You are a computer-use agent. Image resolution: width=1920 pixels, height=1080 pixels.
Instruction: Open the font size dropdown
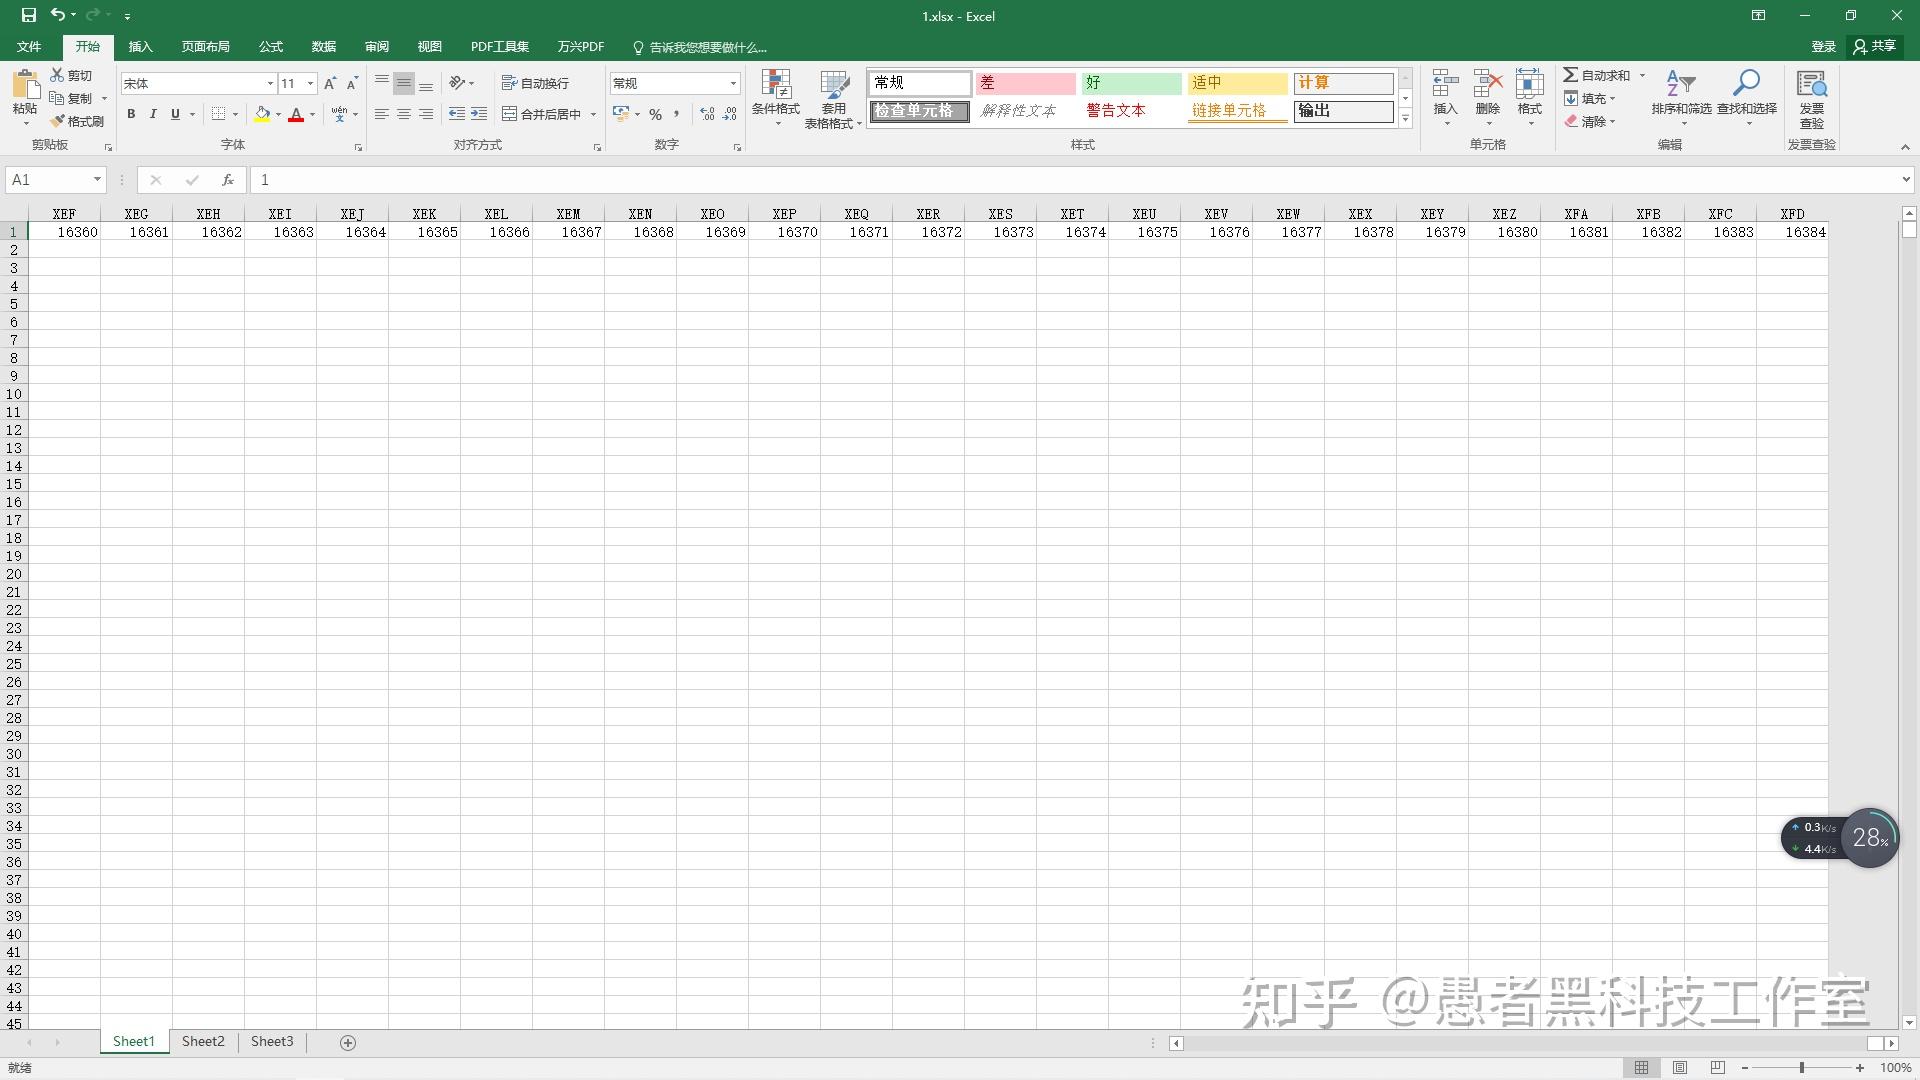[309, 83]
